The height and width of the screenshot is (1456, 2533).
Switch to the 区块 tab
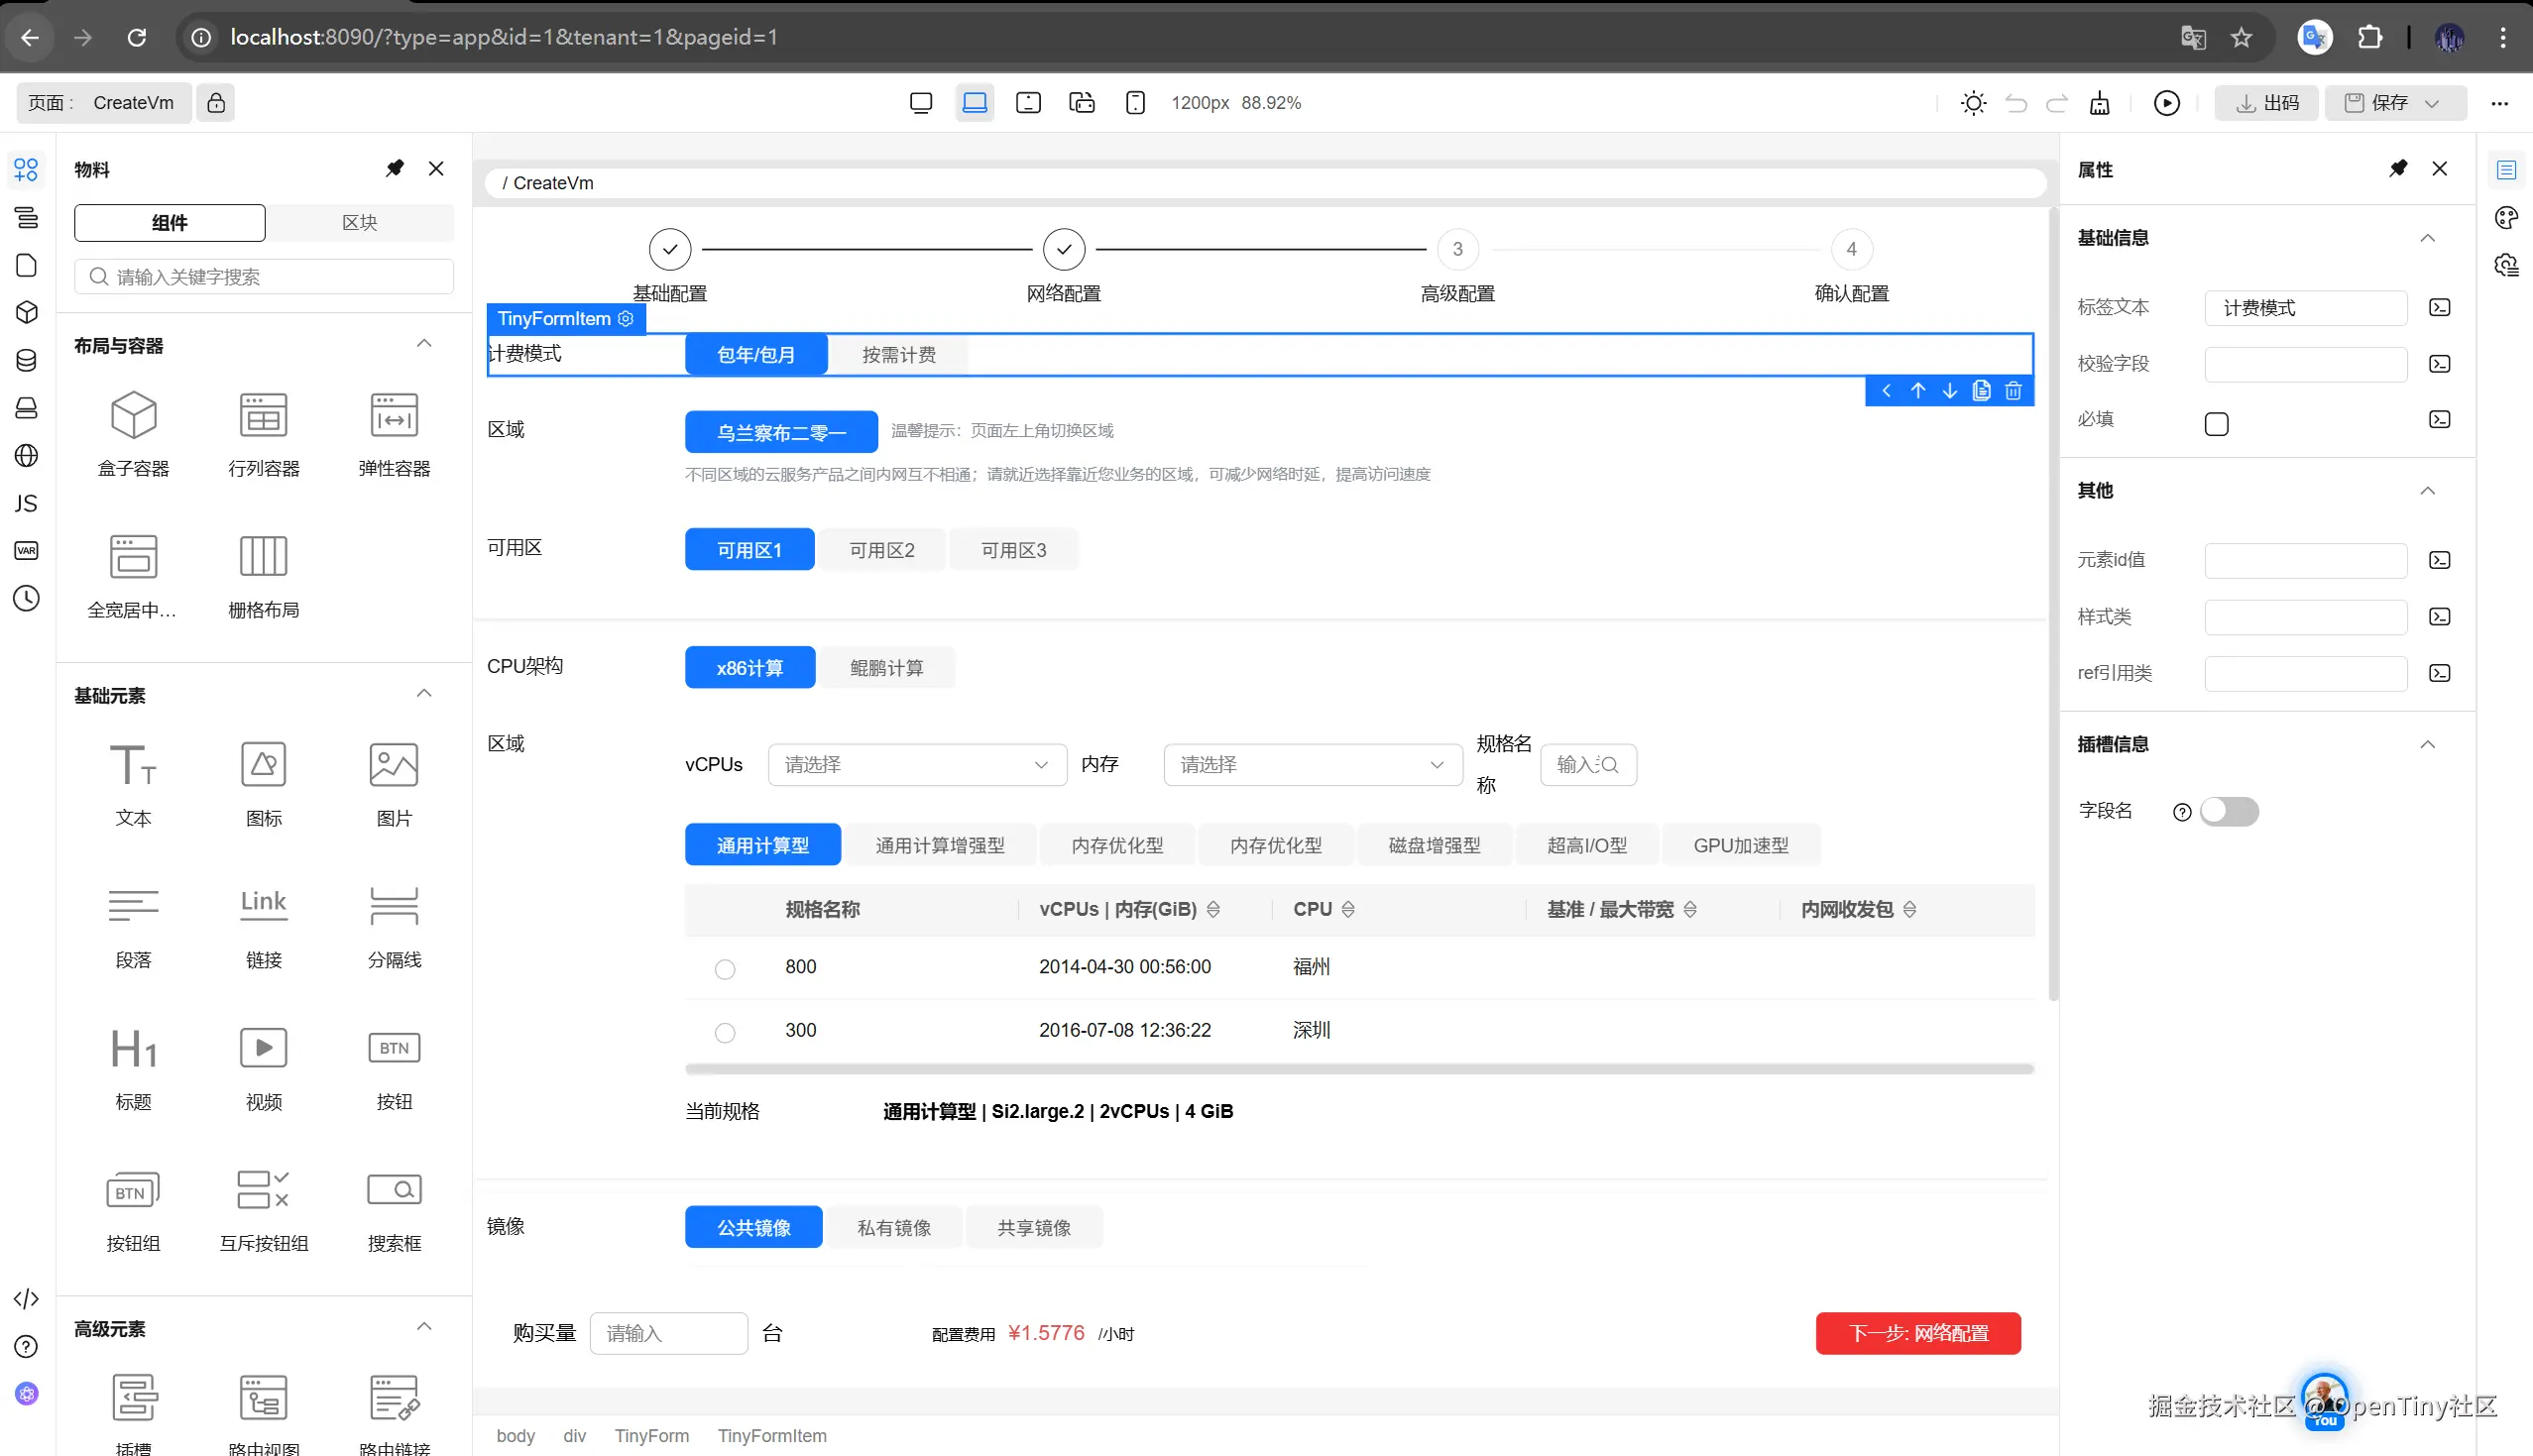359,223
